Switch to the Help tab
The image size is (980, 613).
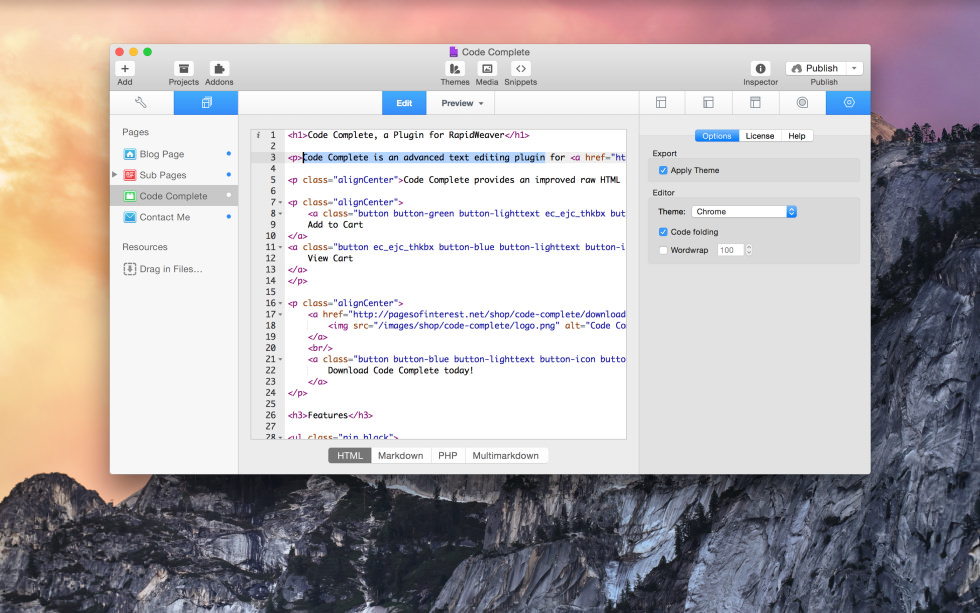coord(797,136)
